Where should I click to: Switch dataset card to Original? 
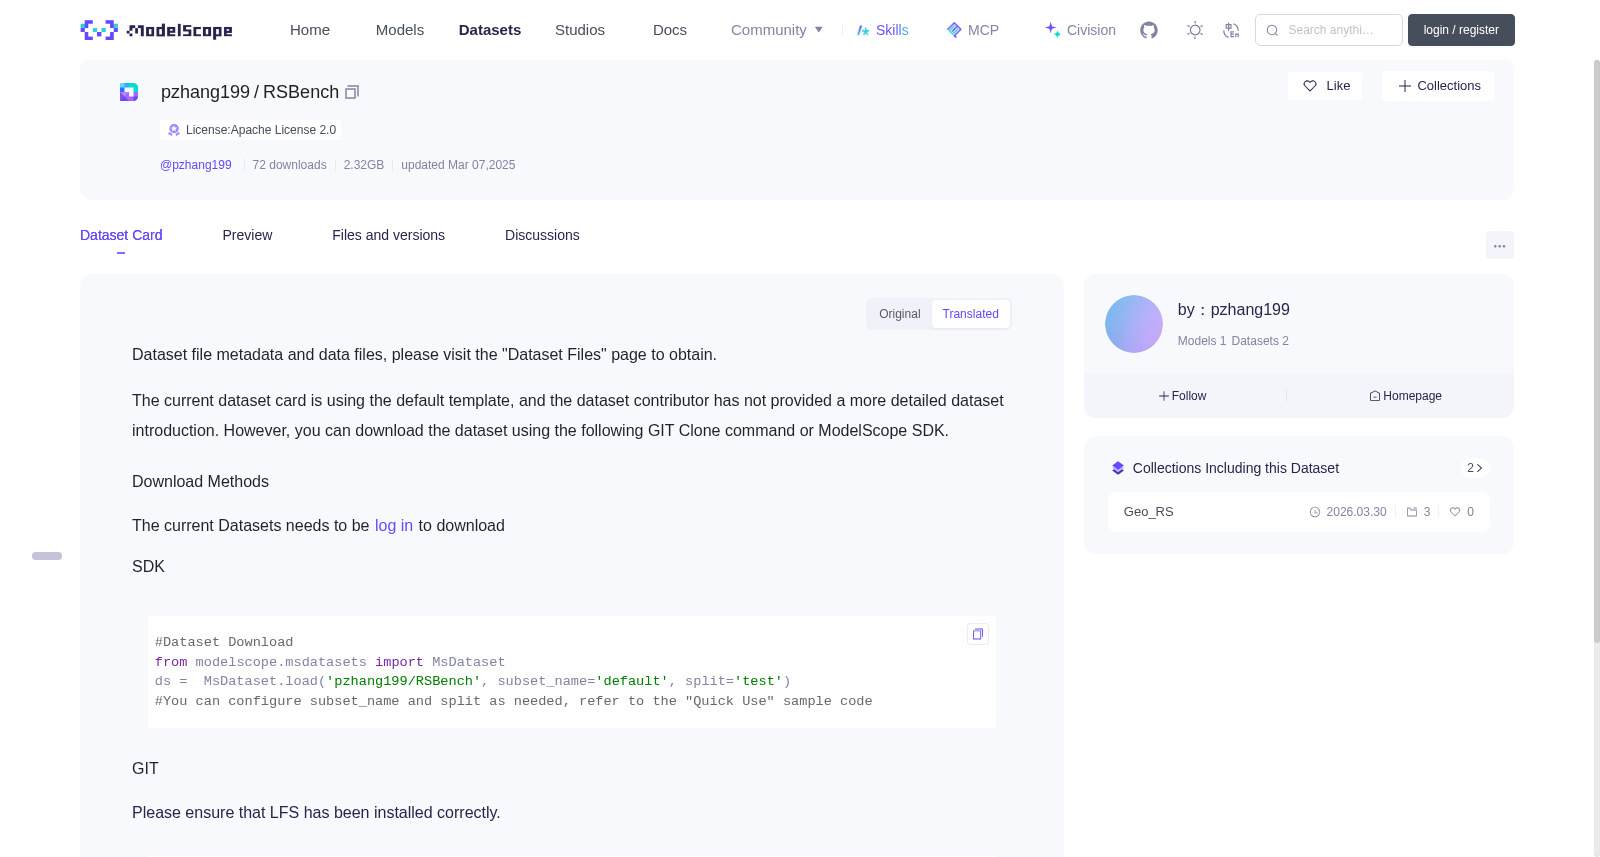pos(900,314)
